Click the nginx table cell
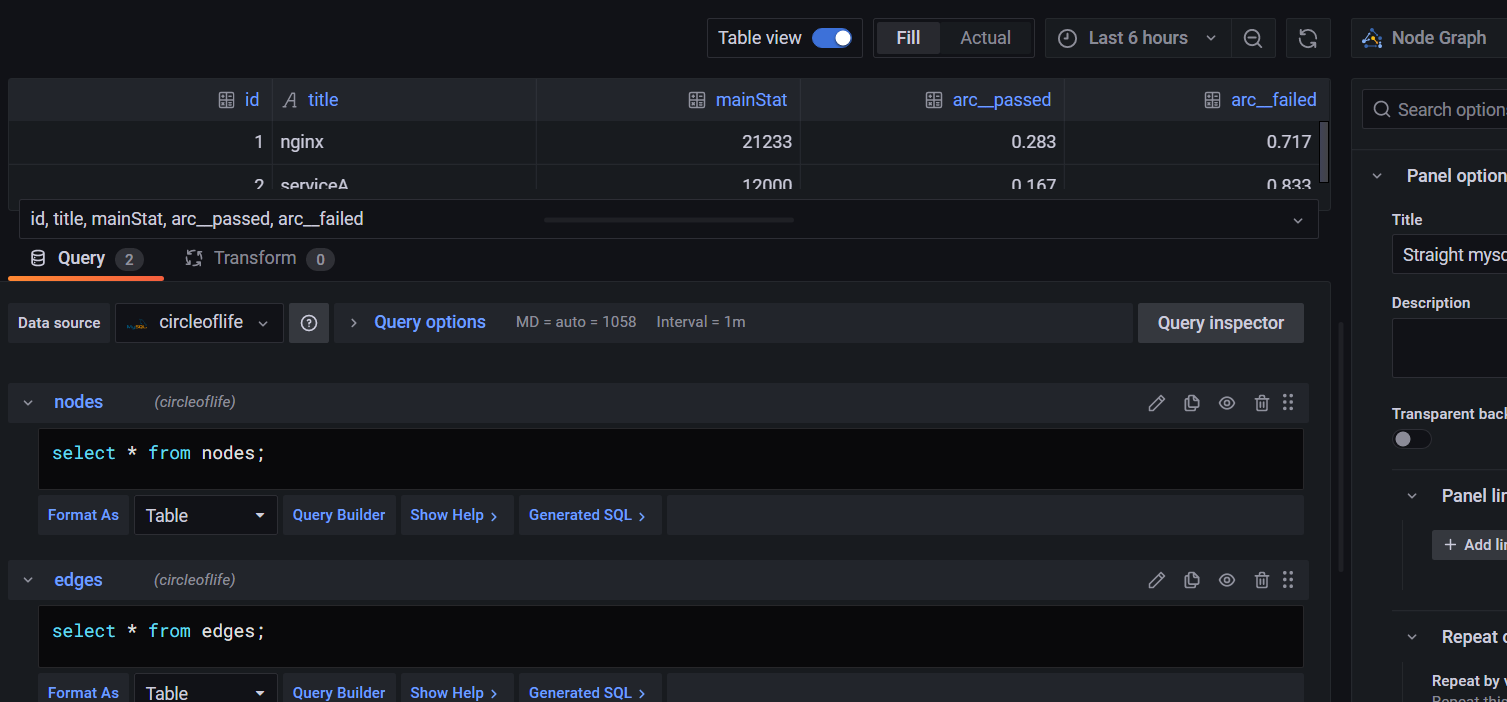This screenshot has width=1507, height=702. 404,142
